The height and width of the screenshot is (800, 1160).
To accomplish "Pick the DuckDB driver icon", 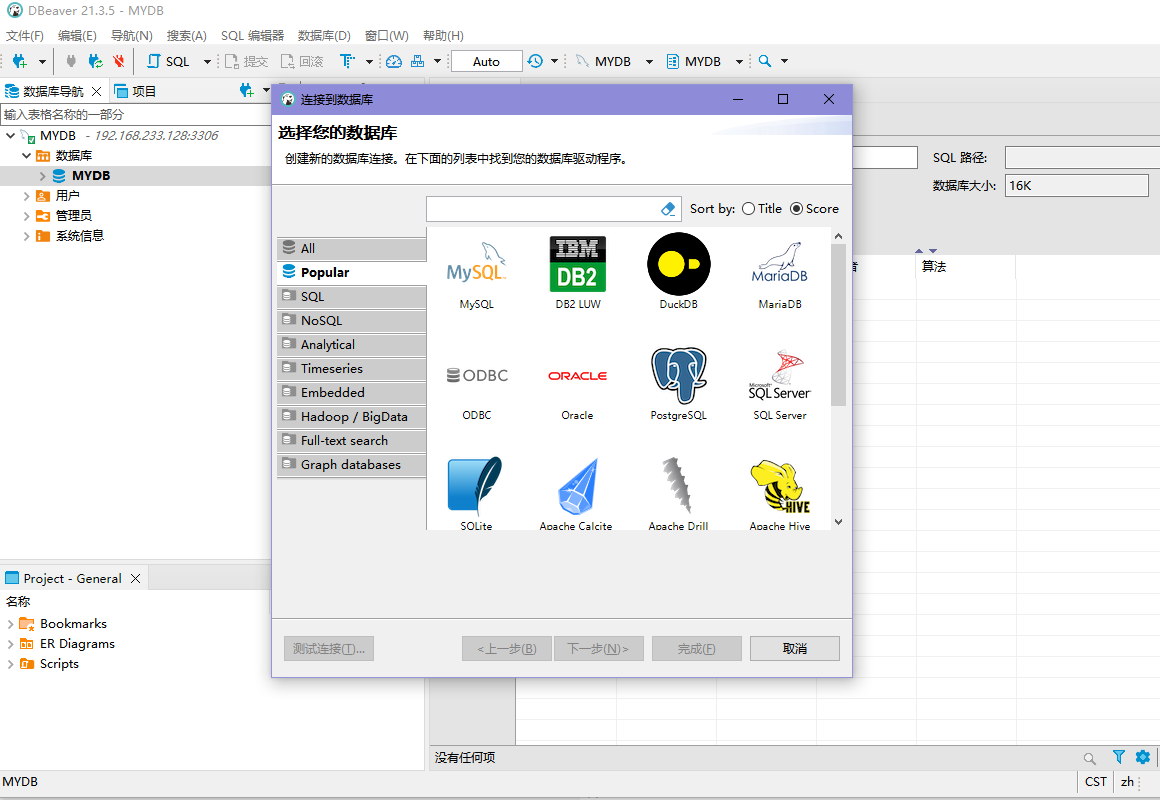I will (678, 264).
